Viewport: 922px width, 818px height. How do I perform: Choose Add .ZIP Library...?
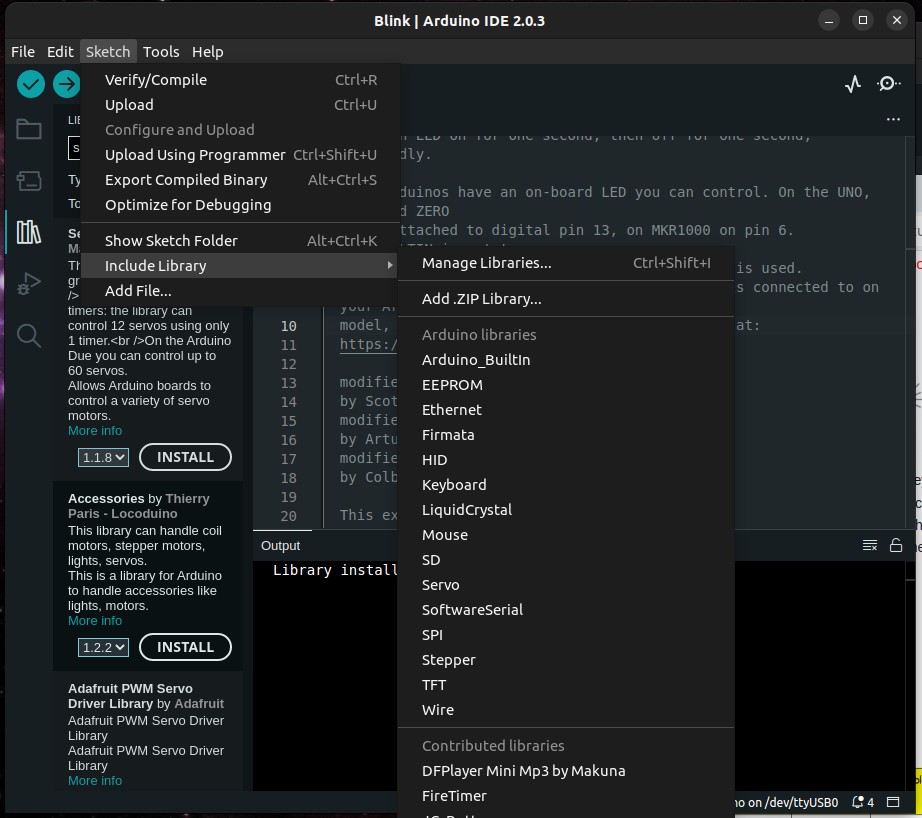pyautogui.click(x=566, y=299)
